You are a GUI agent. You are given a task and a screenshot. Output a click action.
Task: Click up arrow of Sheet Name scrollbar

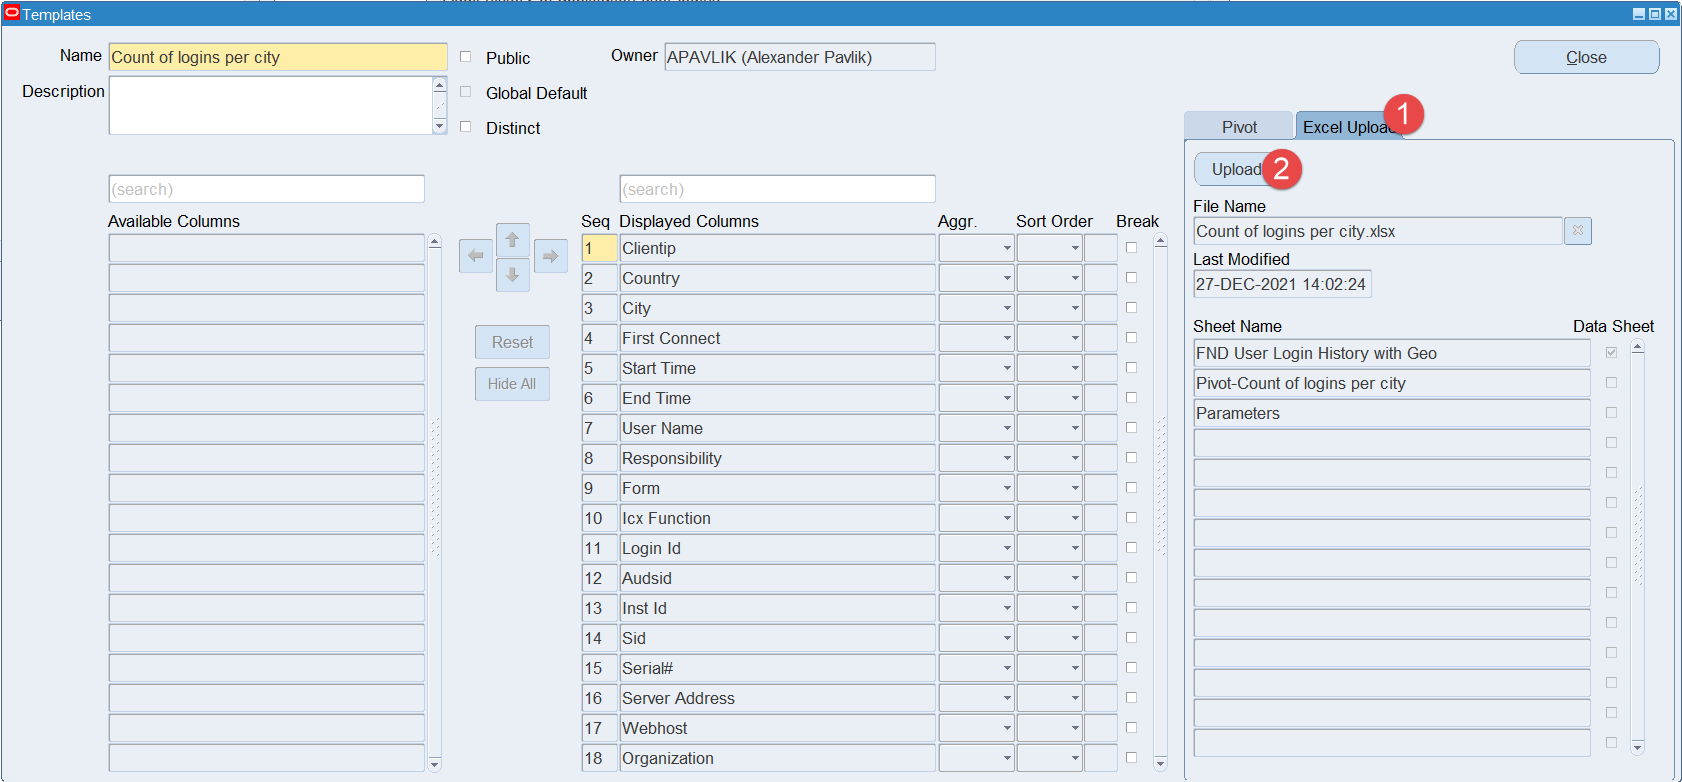(1638, 348)
